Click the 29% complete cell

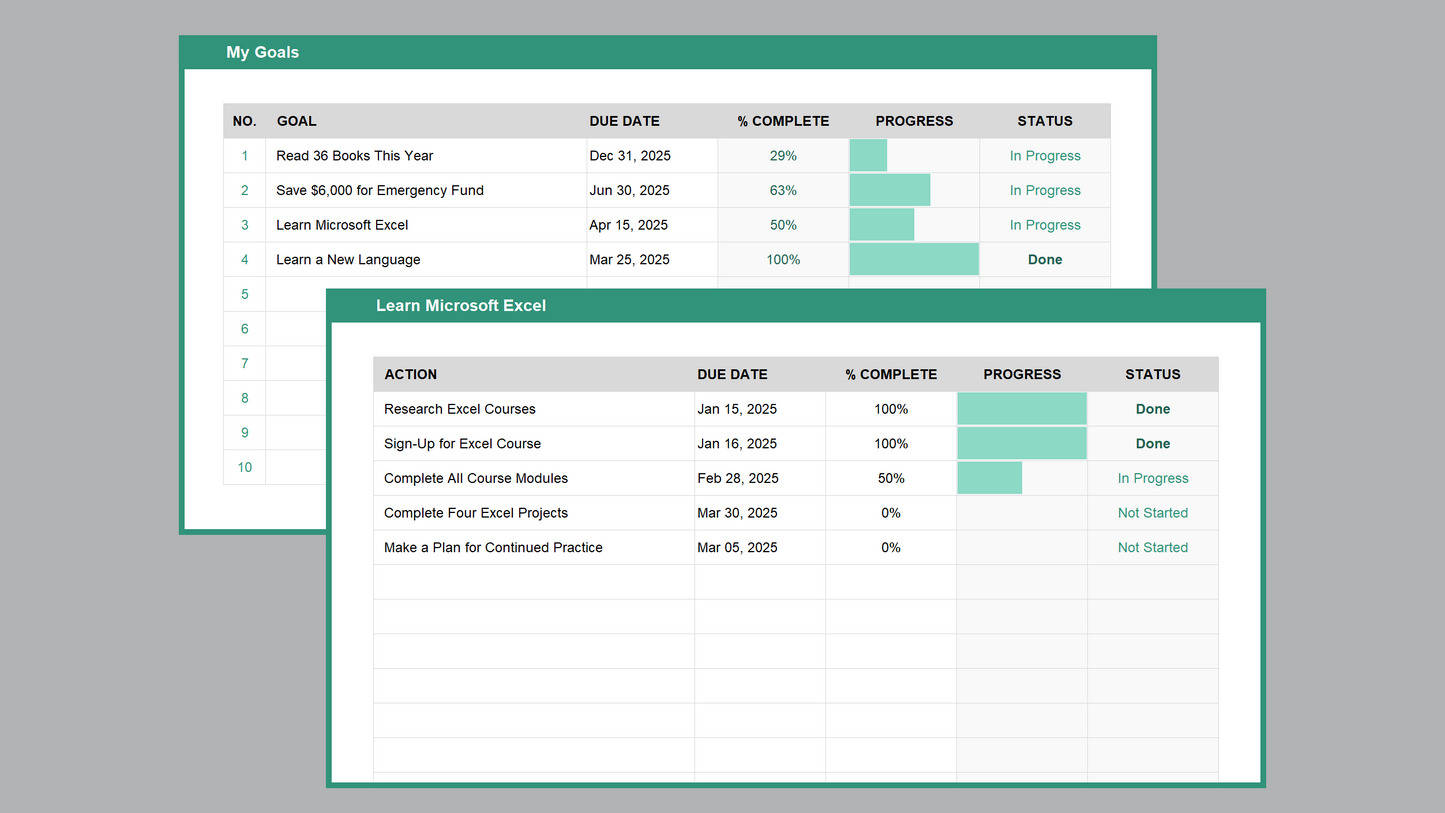[783, 156]
